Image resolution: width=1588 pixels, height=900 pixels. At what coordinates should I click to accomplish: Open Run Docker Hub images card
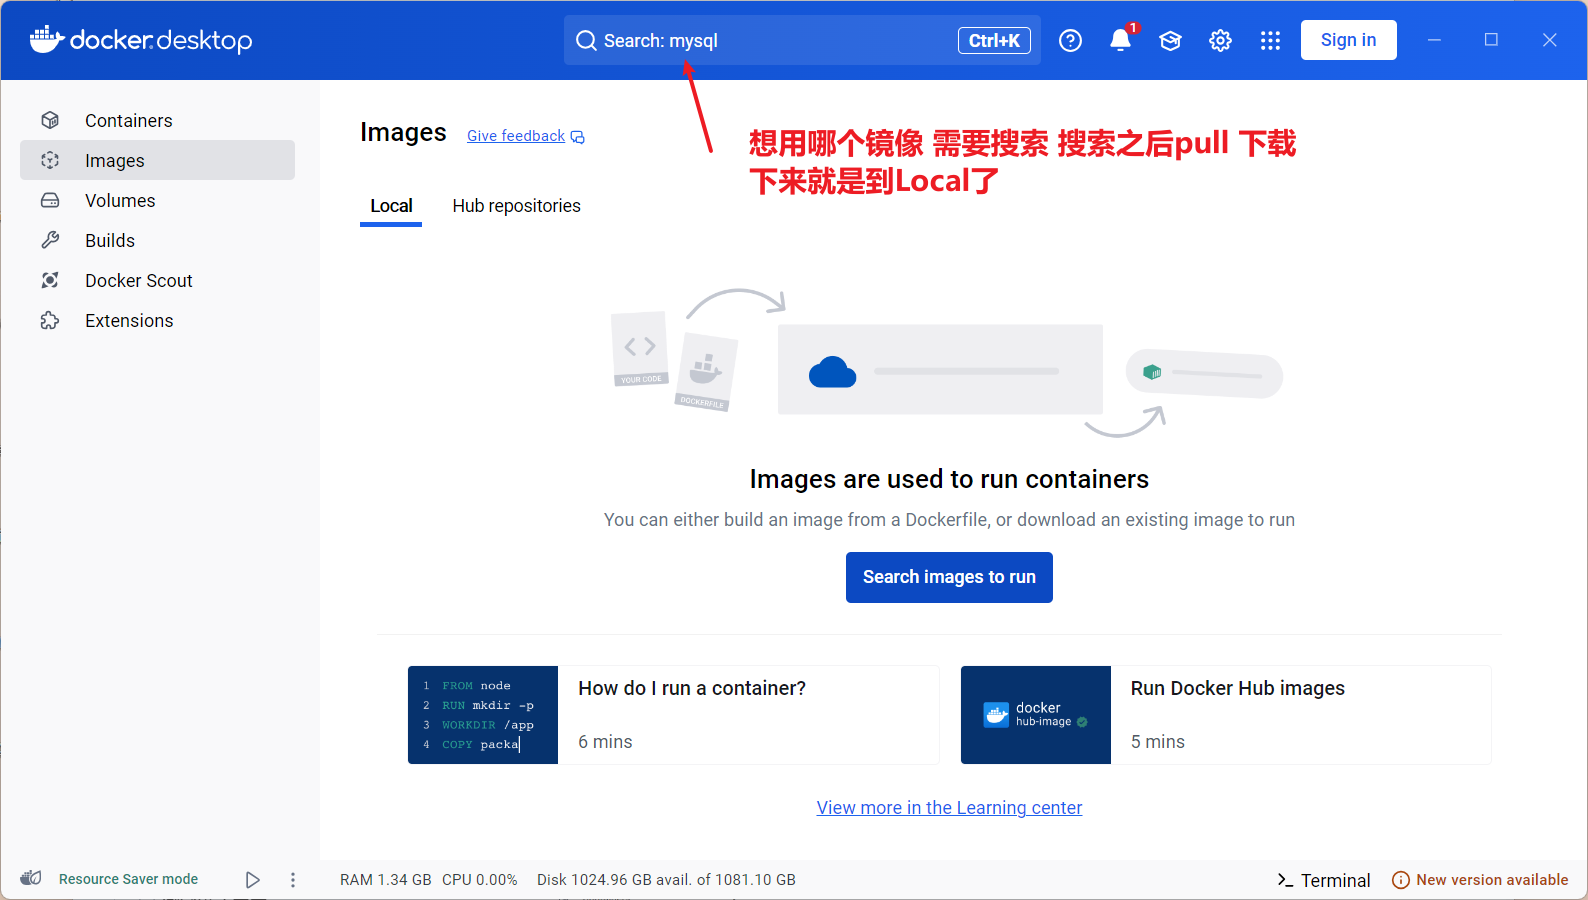[x=1226, y=715]
